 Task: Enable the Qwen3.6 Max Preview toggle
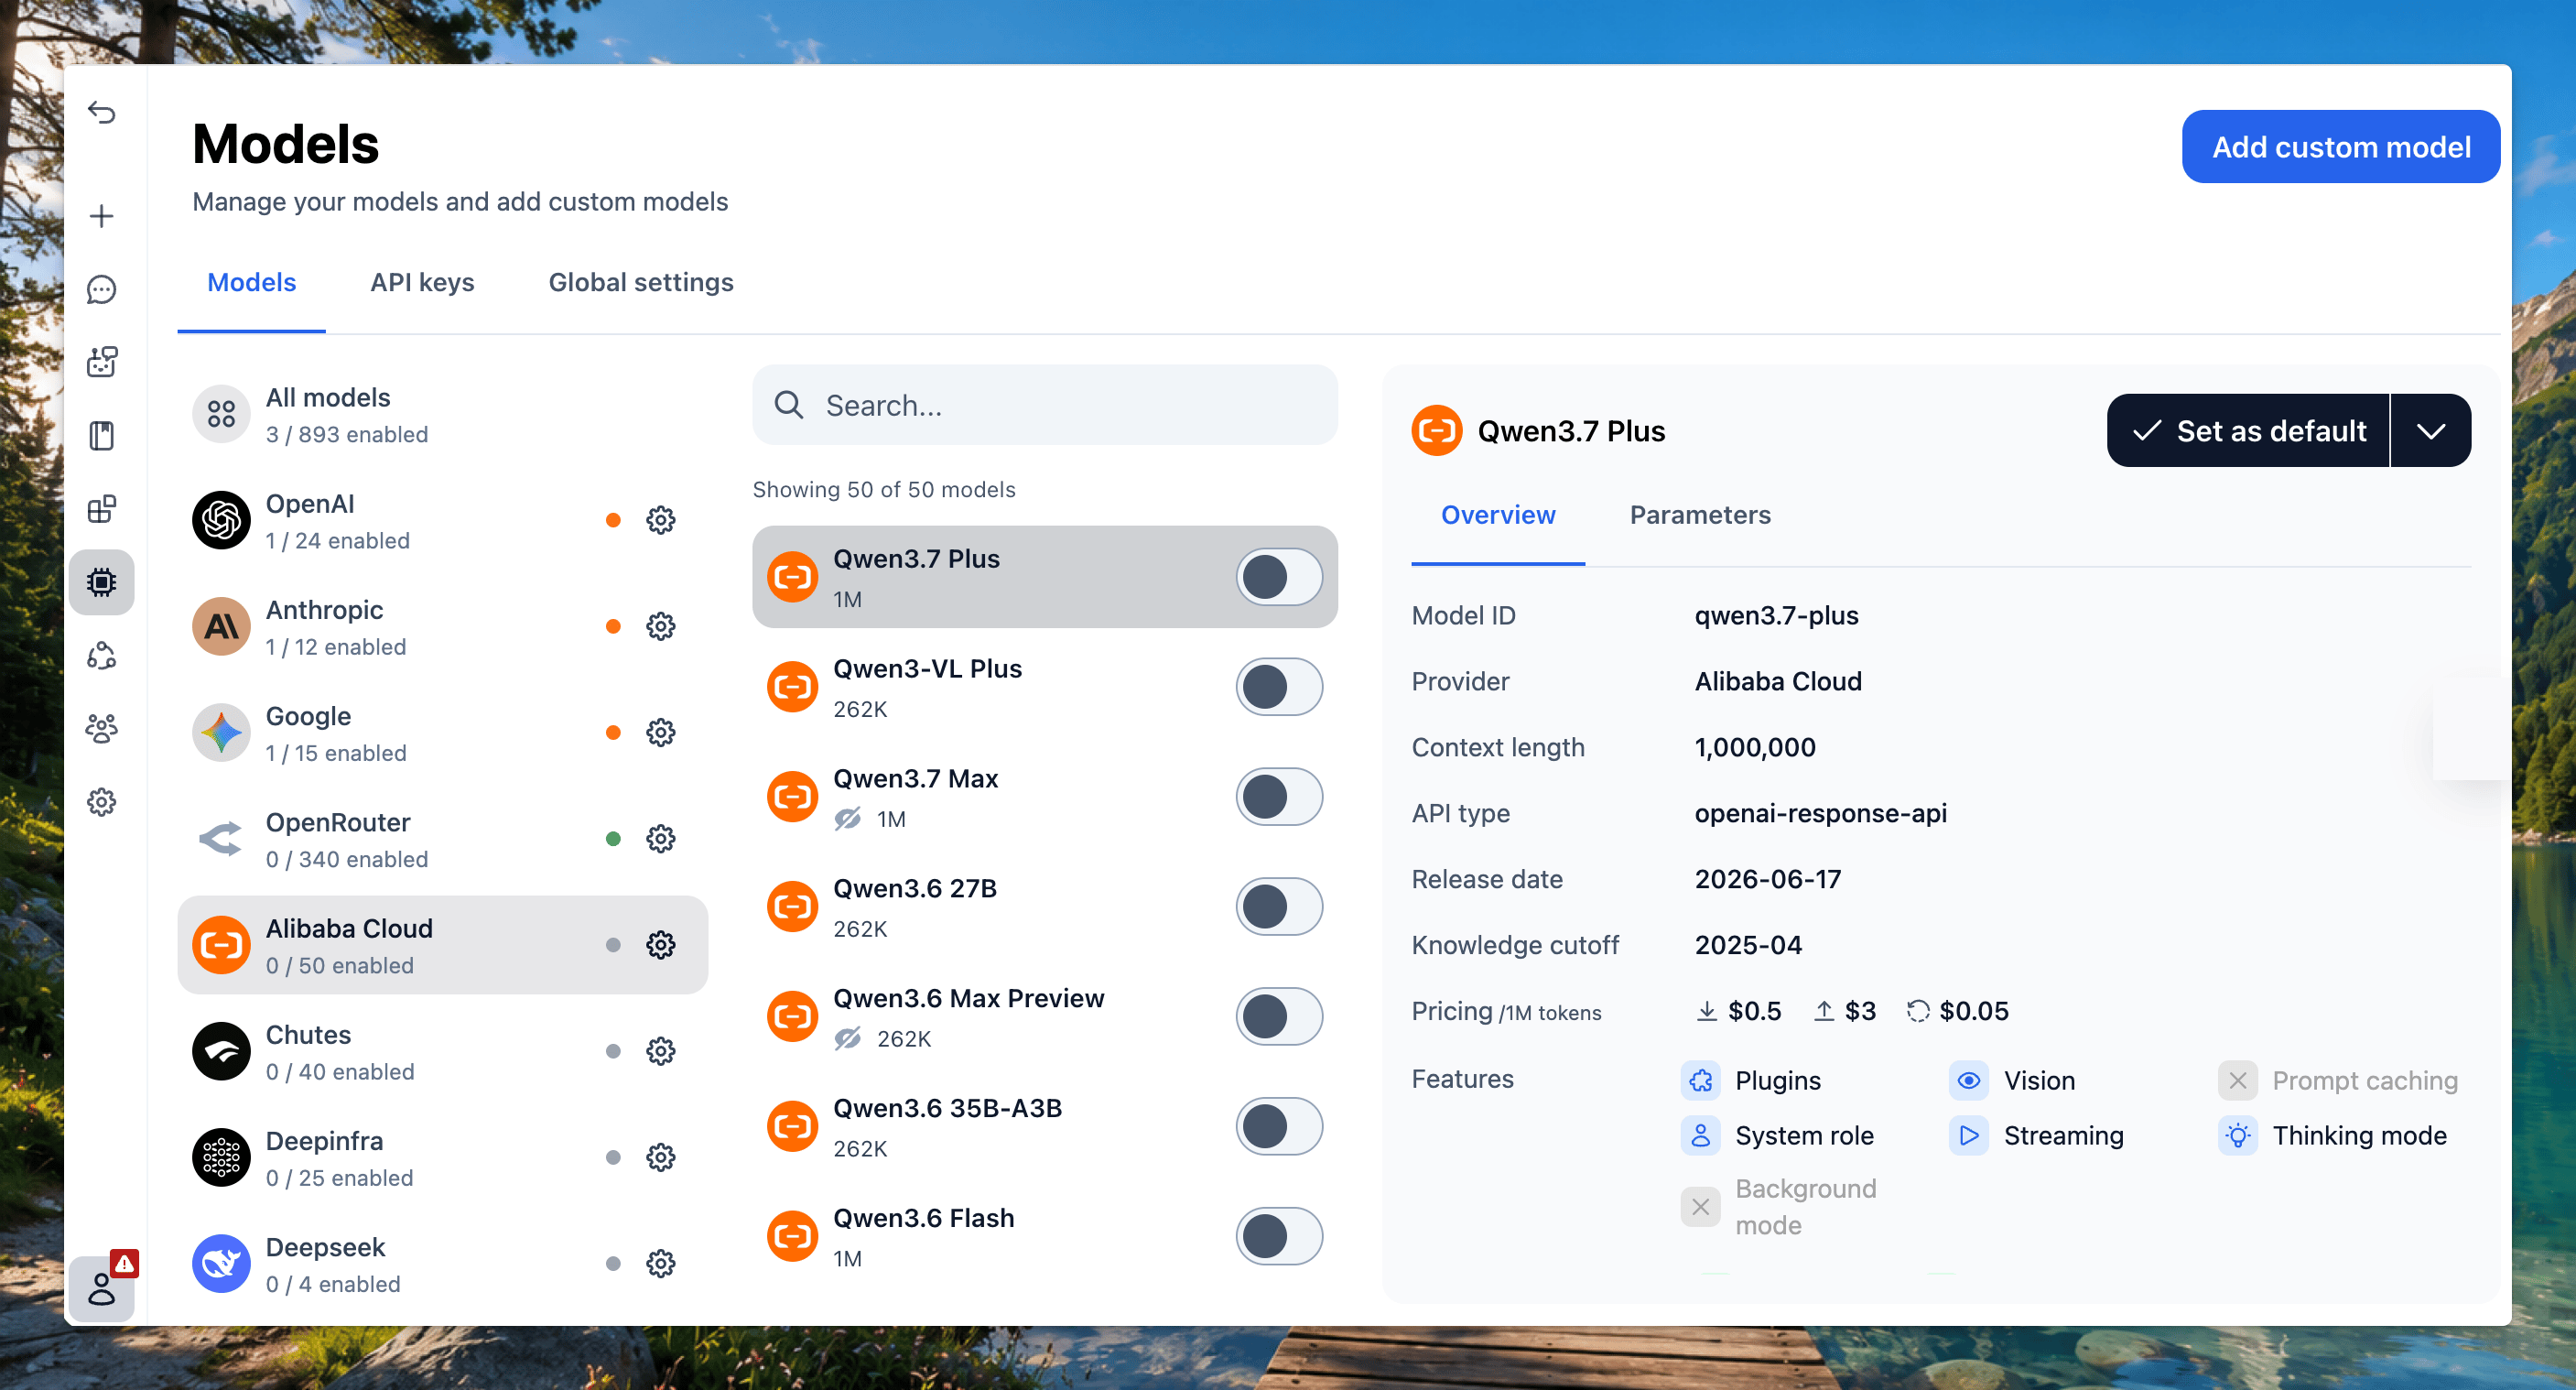click(x=1279, y=1017)
